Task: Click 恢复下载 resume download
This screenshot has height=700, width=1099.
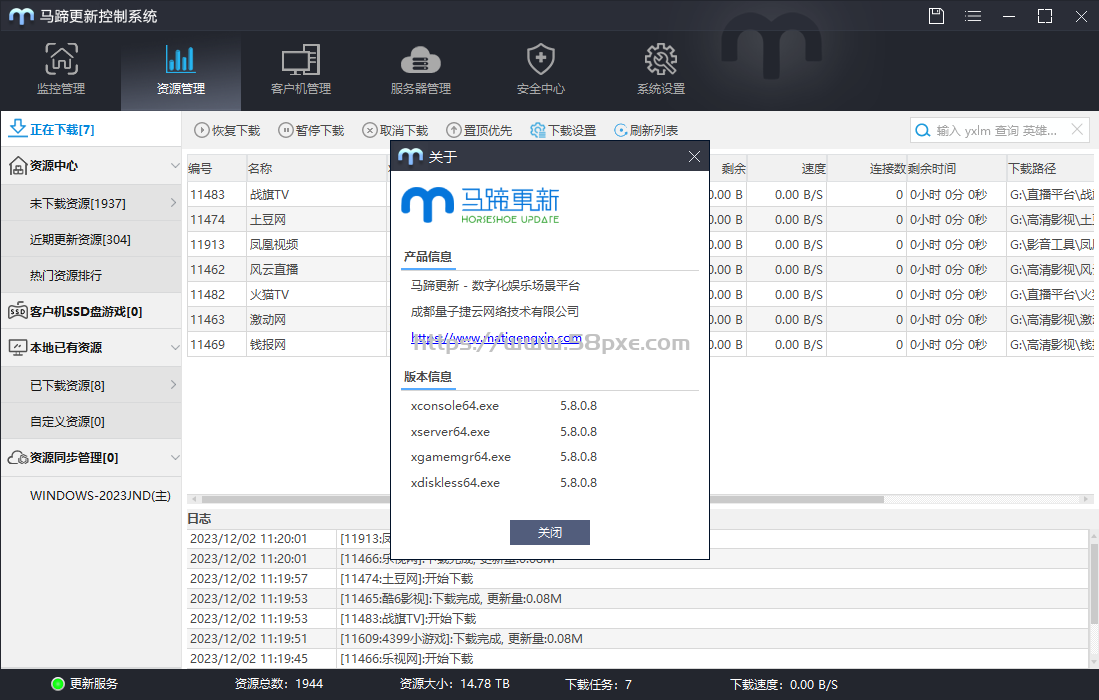Action: point(227,130)
